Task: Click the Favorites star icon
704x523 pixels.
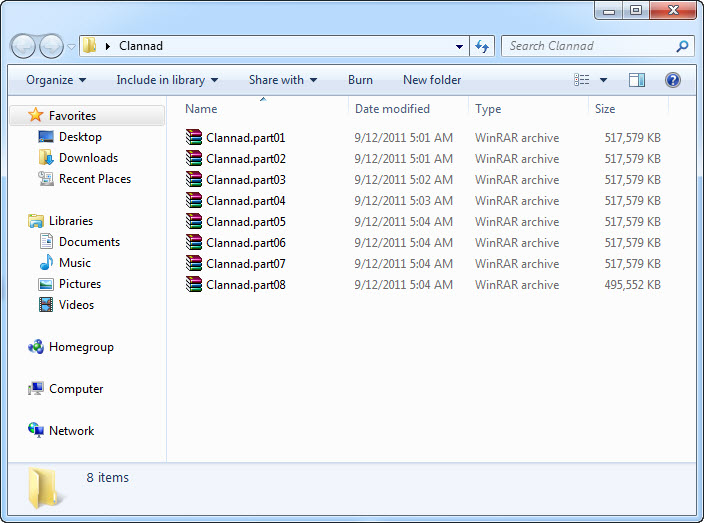Action: [35, 115]
